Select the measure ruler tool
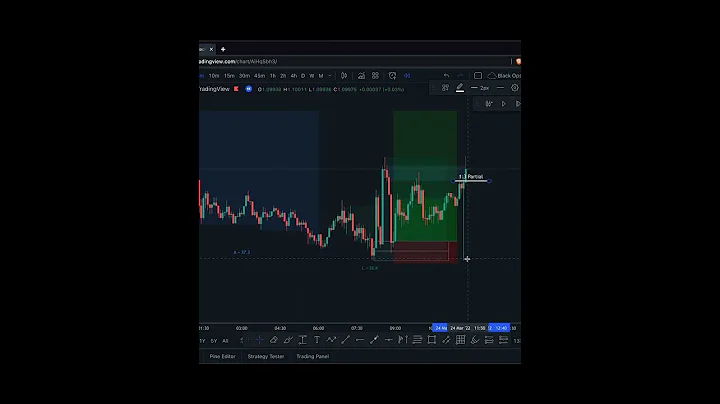This screenshot has width=720, height=404. coord(446,340)
